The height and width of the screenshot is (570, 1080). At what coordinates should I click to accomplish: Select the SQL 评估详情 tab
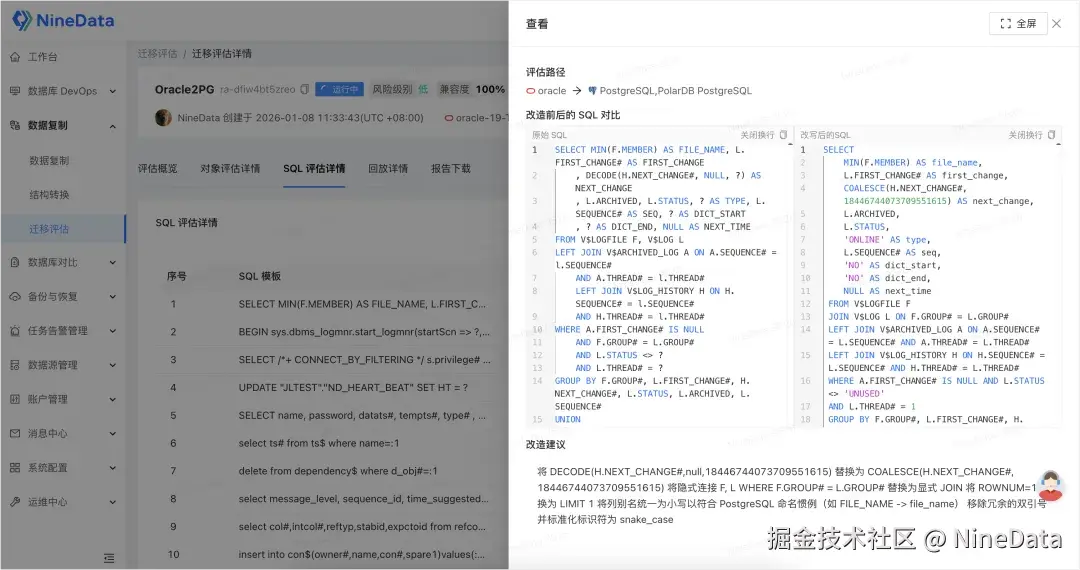pyautogui.click(x=314, y=169)
